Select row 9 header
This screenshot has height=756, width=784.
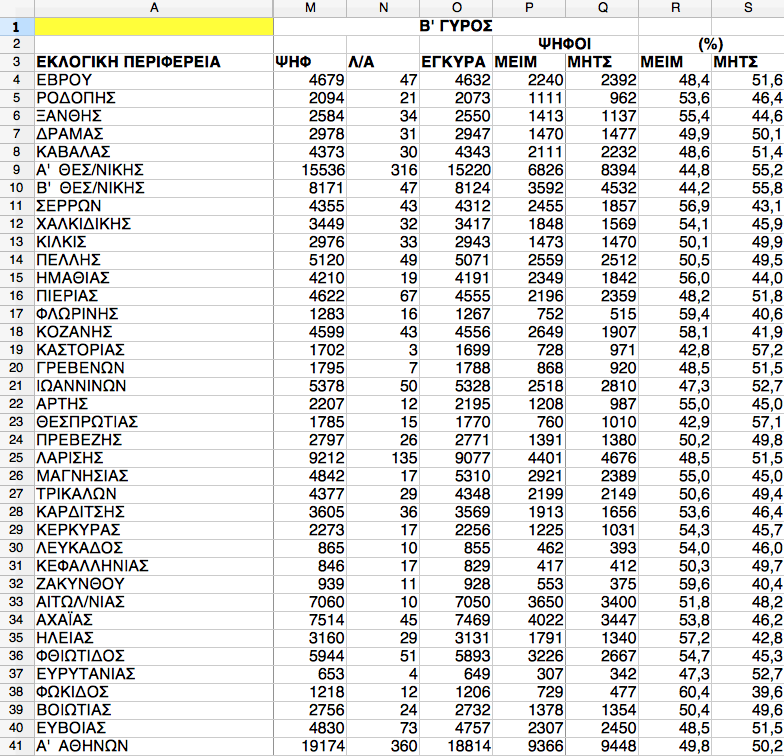click(x=17, y=170)
